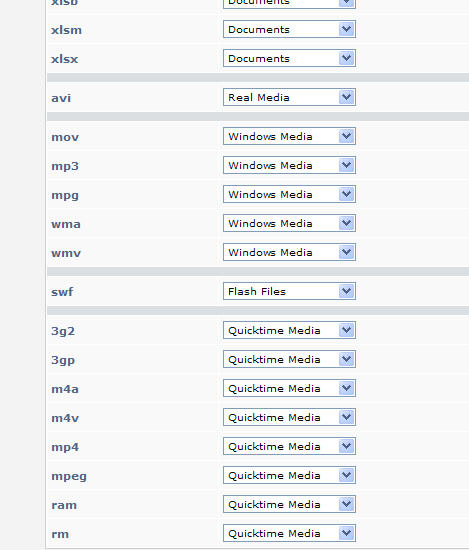Open the xlsm file type dropdown
This screenshot has width=469, height=550.
click(289, 29)
